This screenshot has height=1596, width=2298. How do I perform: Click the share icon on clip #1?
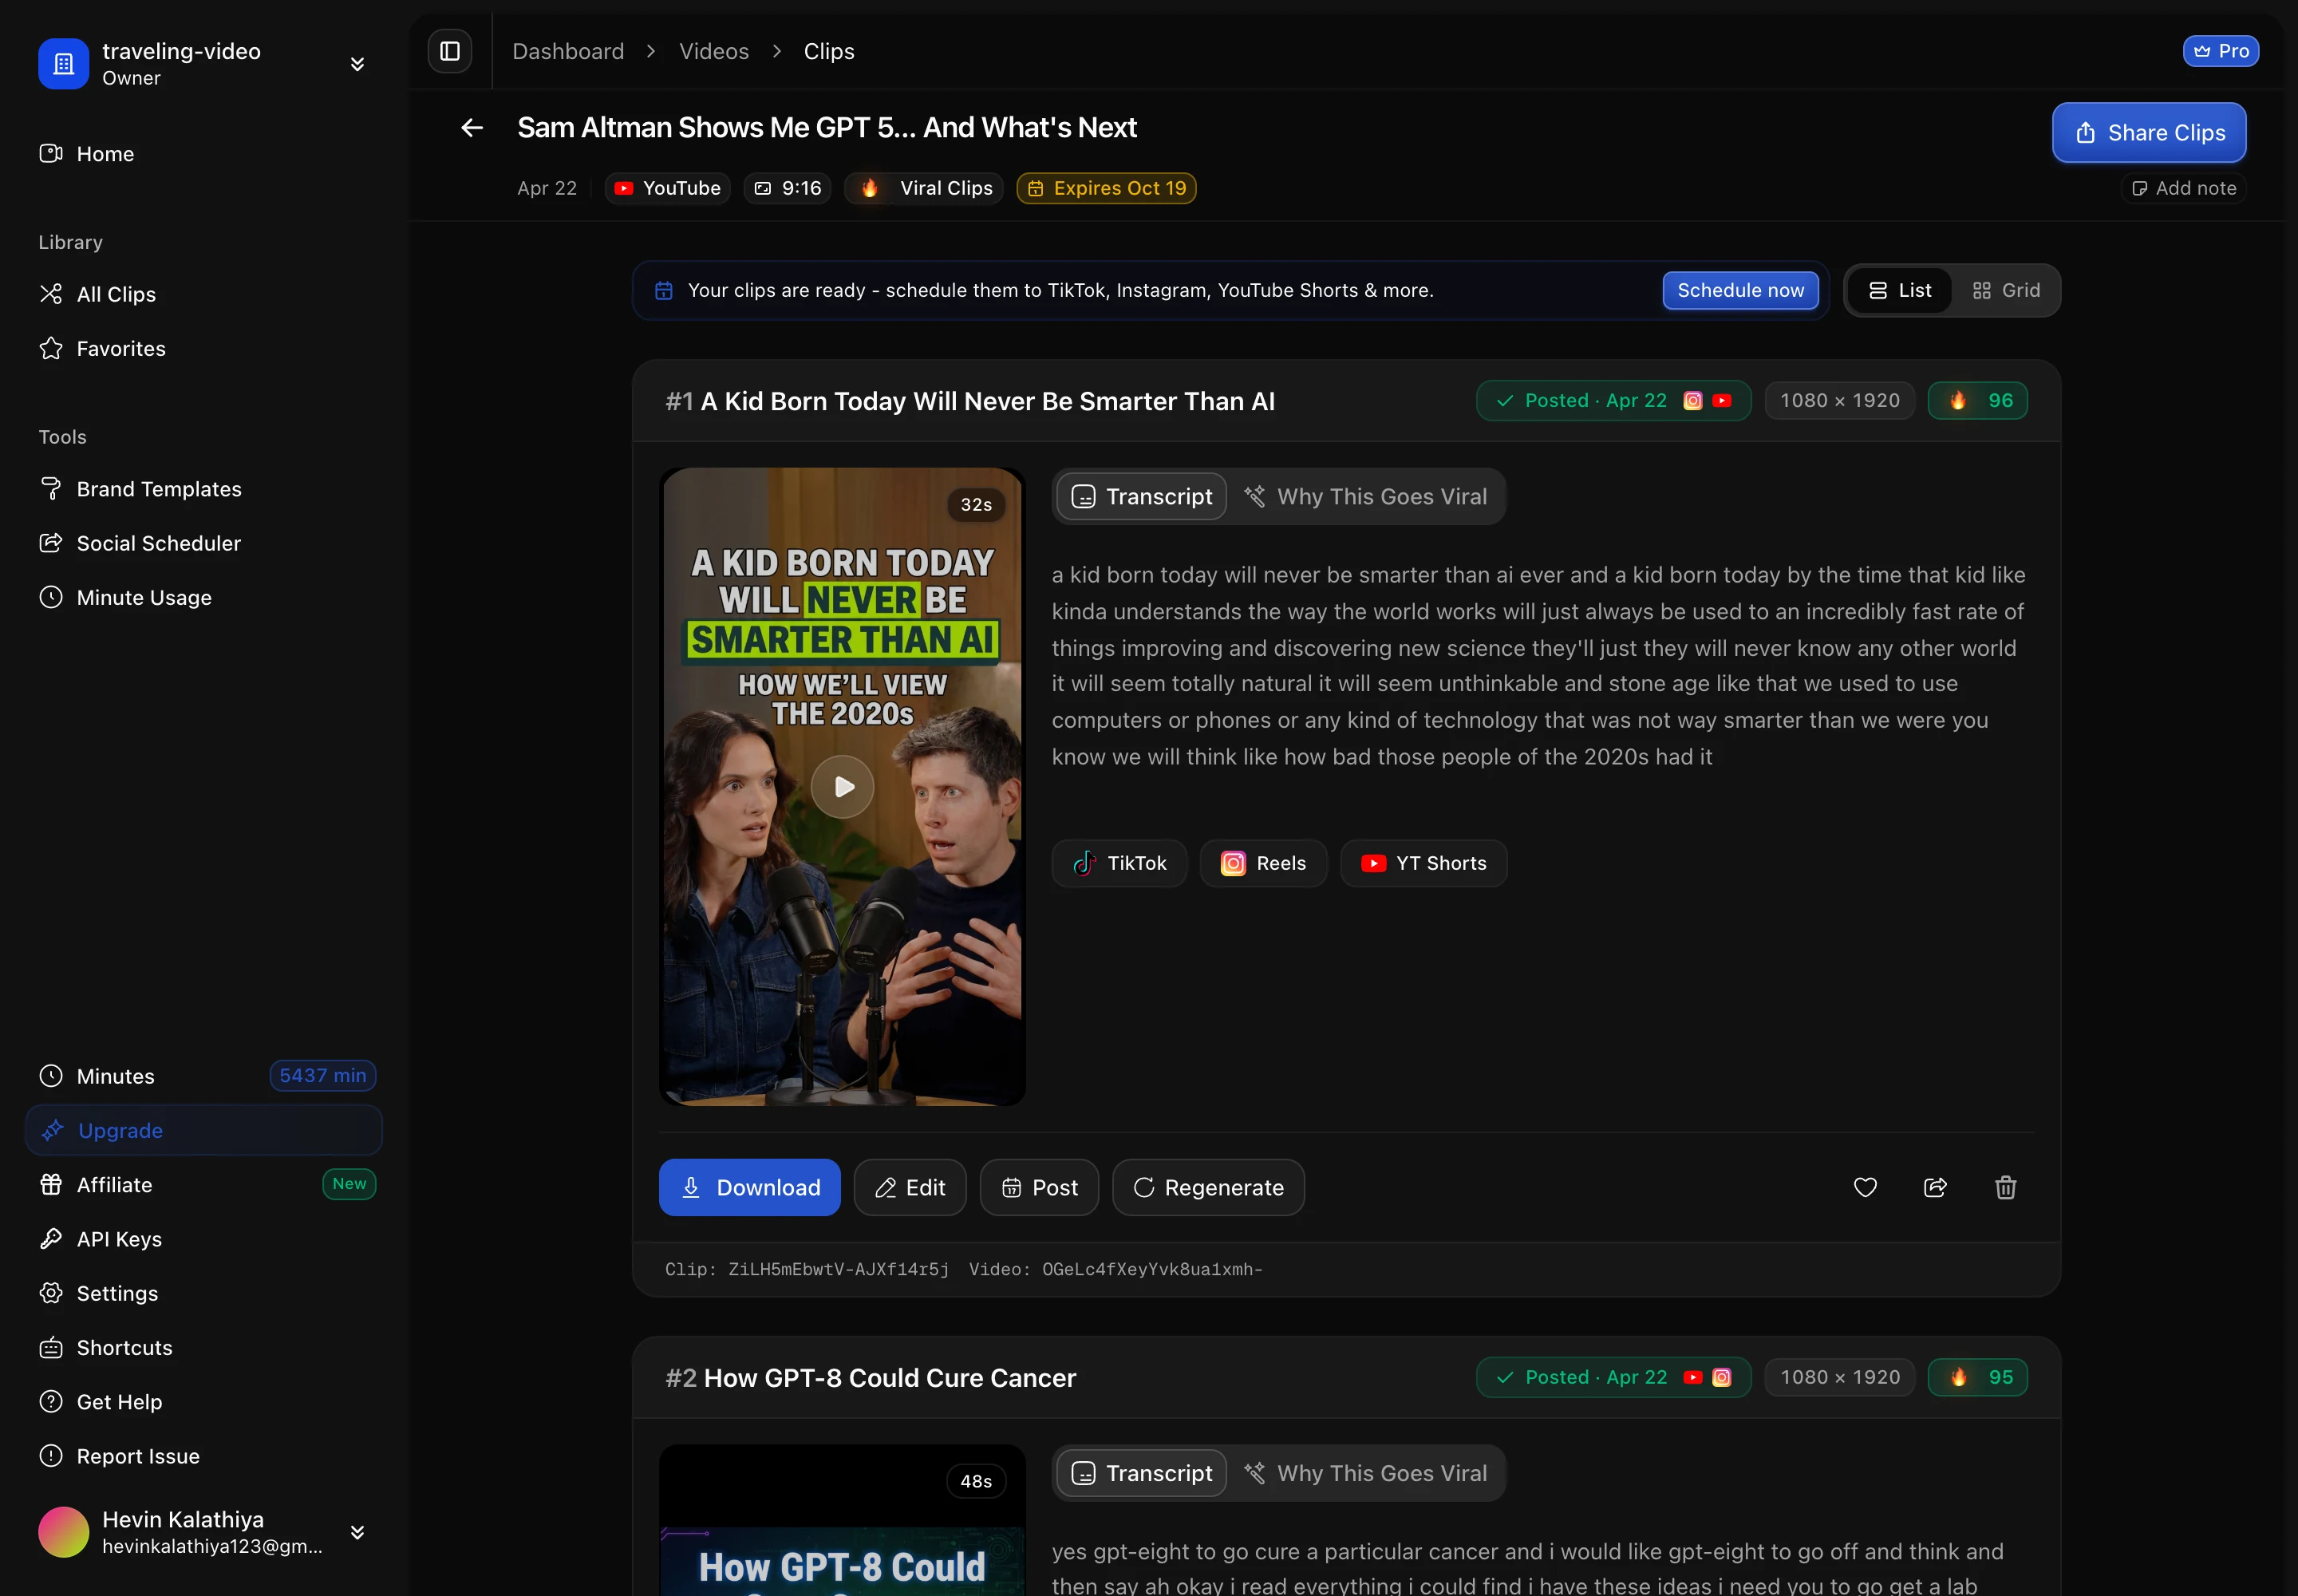pos(1935,1187)
